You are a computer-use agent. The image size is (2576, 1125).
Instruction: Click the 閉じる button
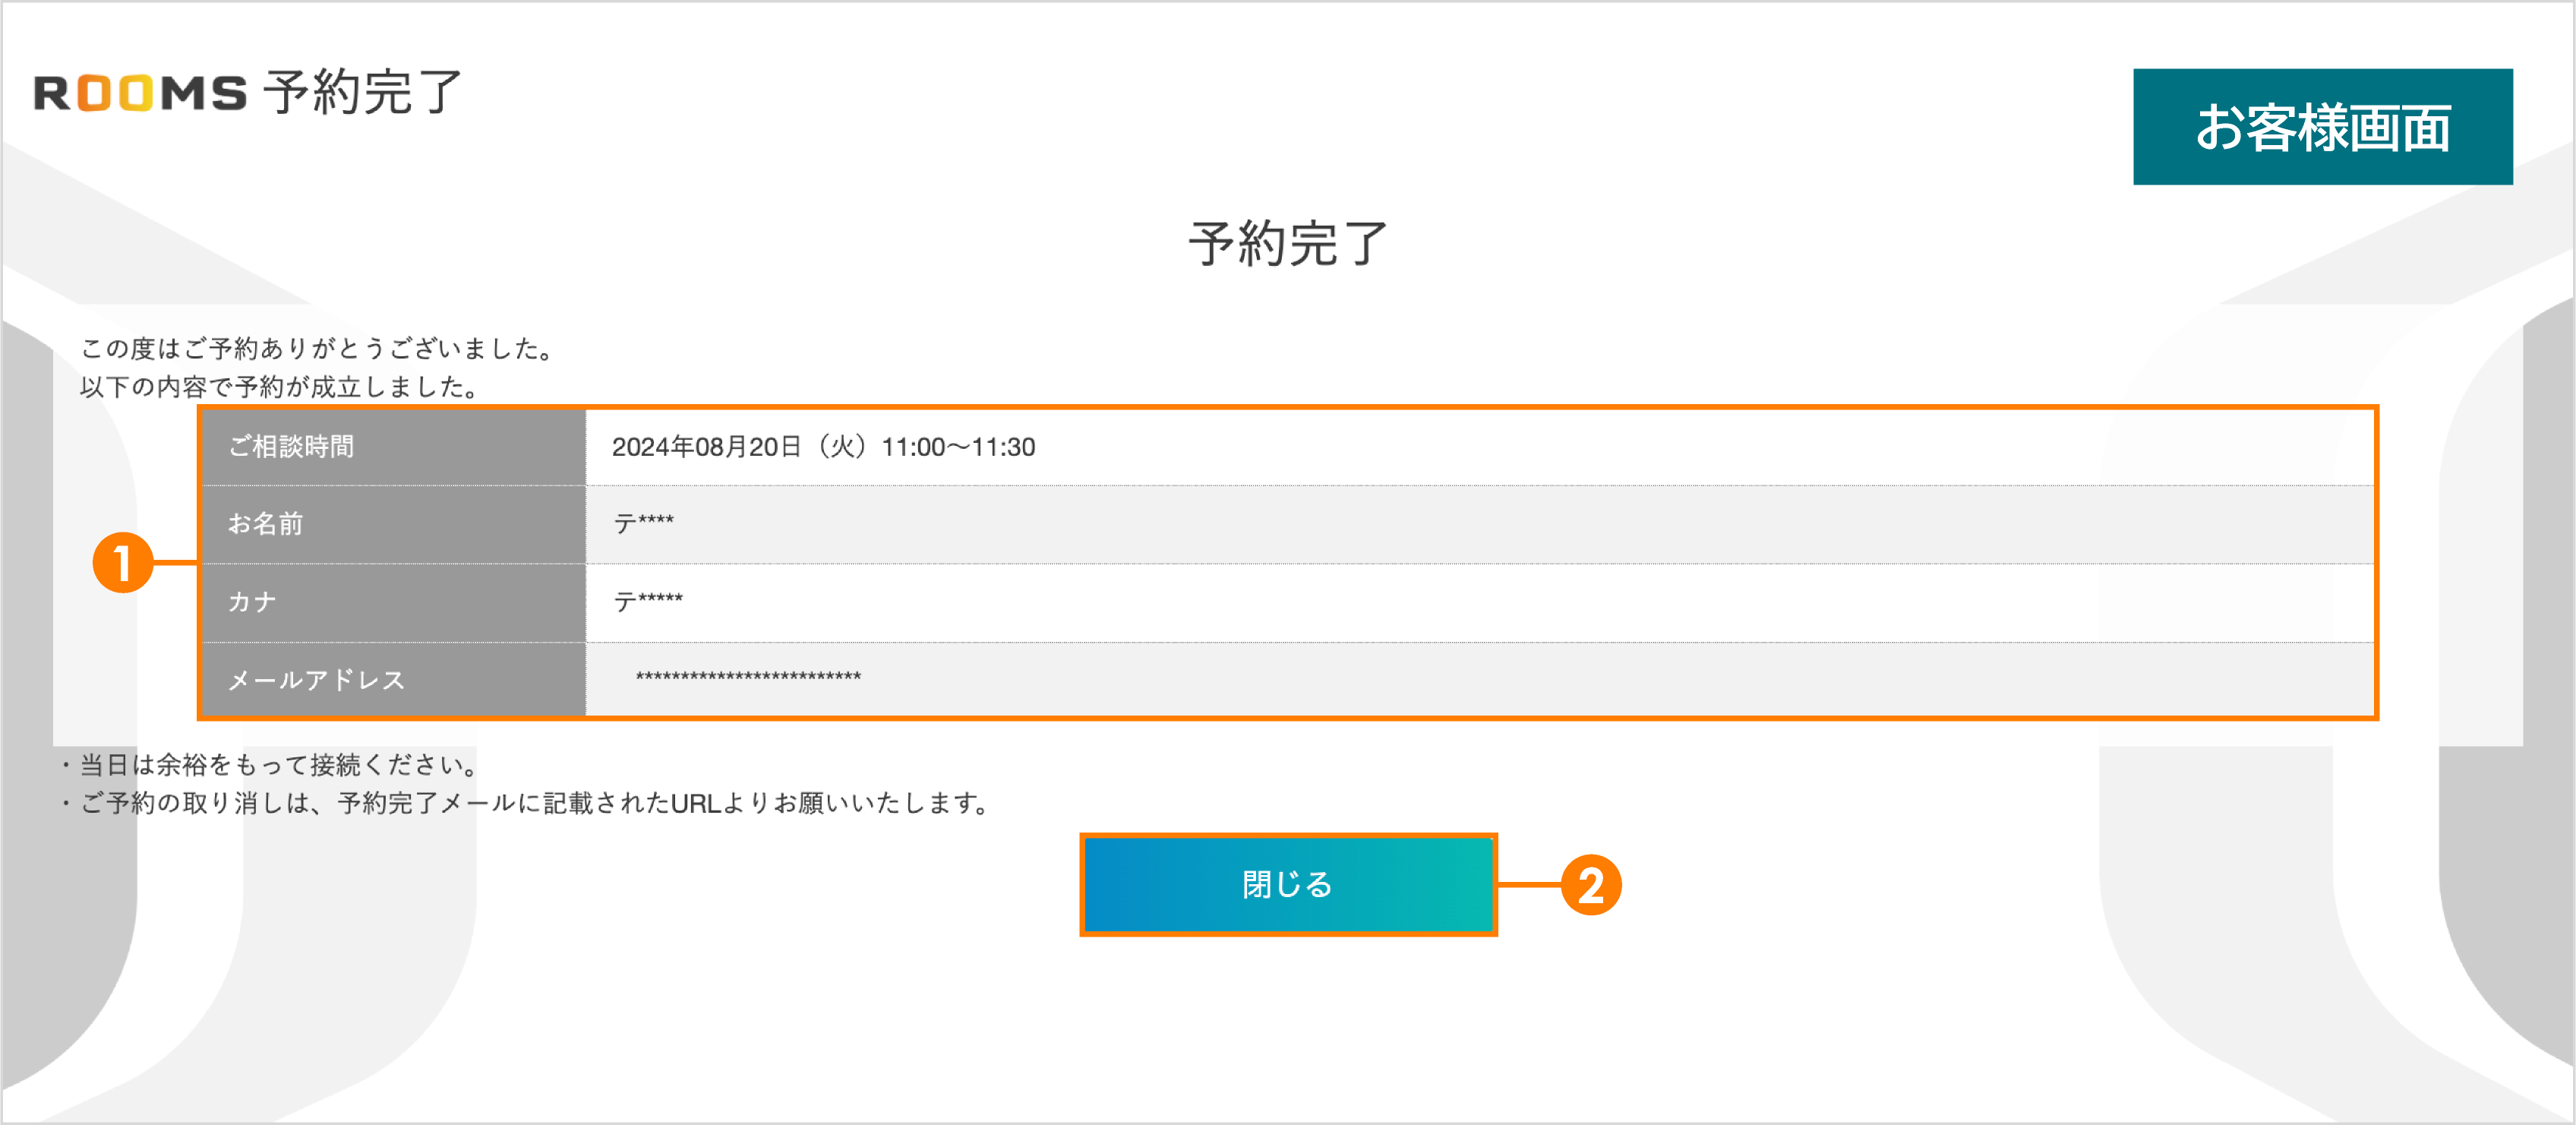[x=1287, y=885]
